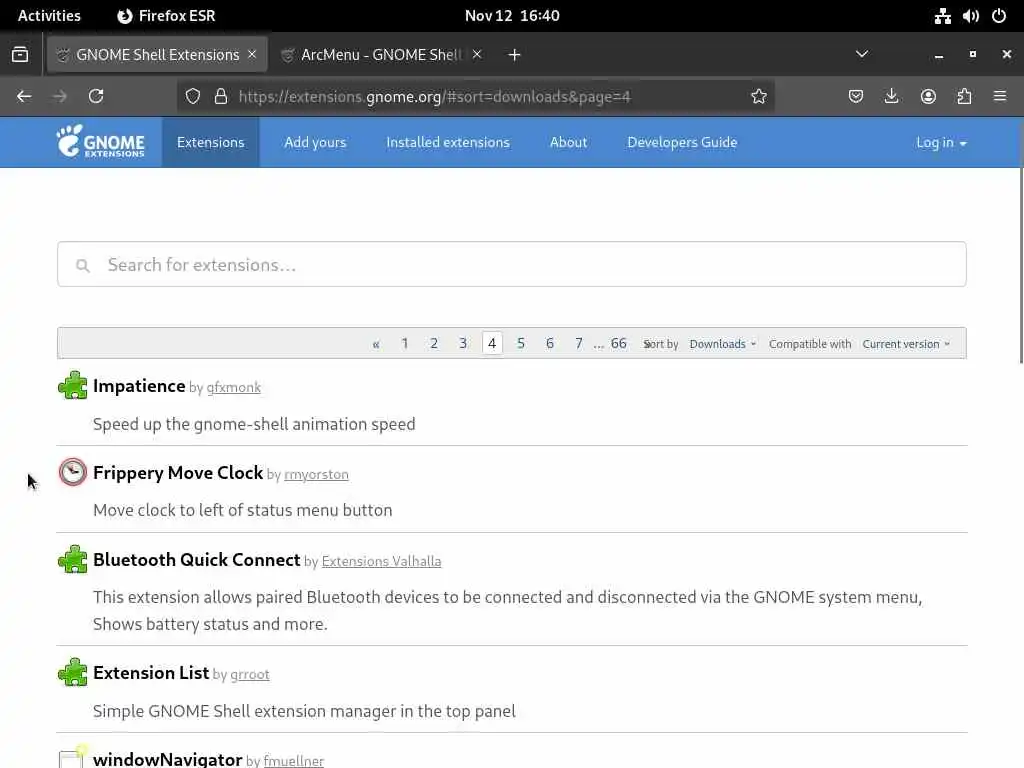This screenshot has width=1024, height=768.
Task: Open the Frippery Move Clock title
Action: click(x=178, y=473)
